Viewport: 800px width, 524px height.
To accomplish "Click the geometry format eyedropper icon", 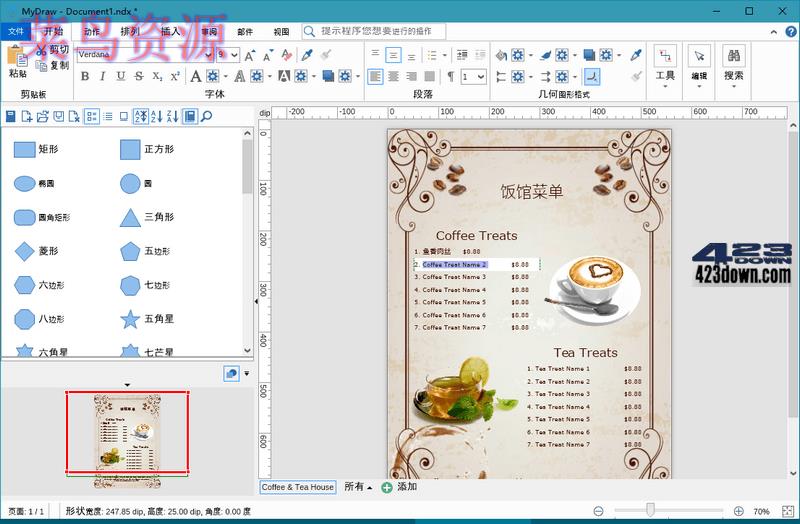I will point(636,55).
